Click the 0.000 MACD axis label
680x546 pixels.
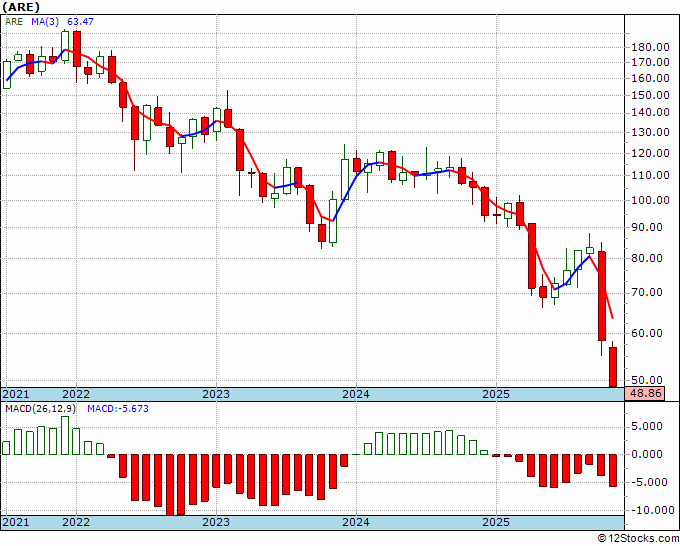coord(647,454)
